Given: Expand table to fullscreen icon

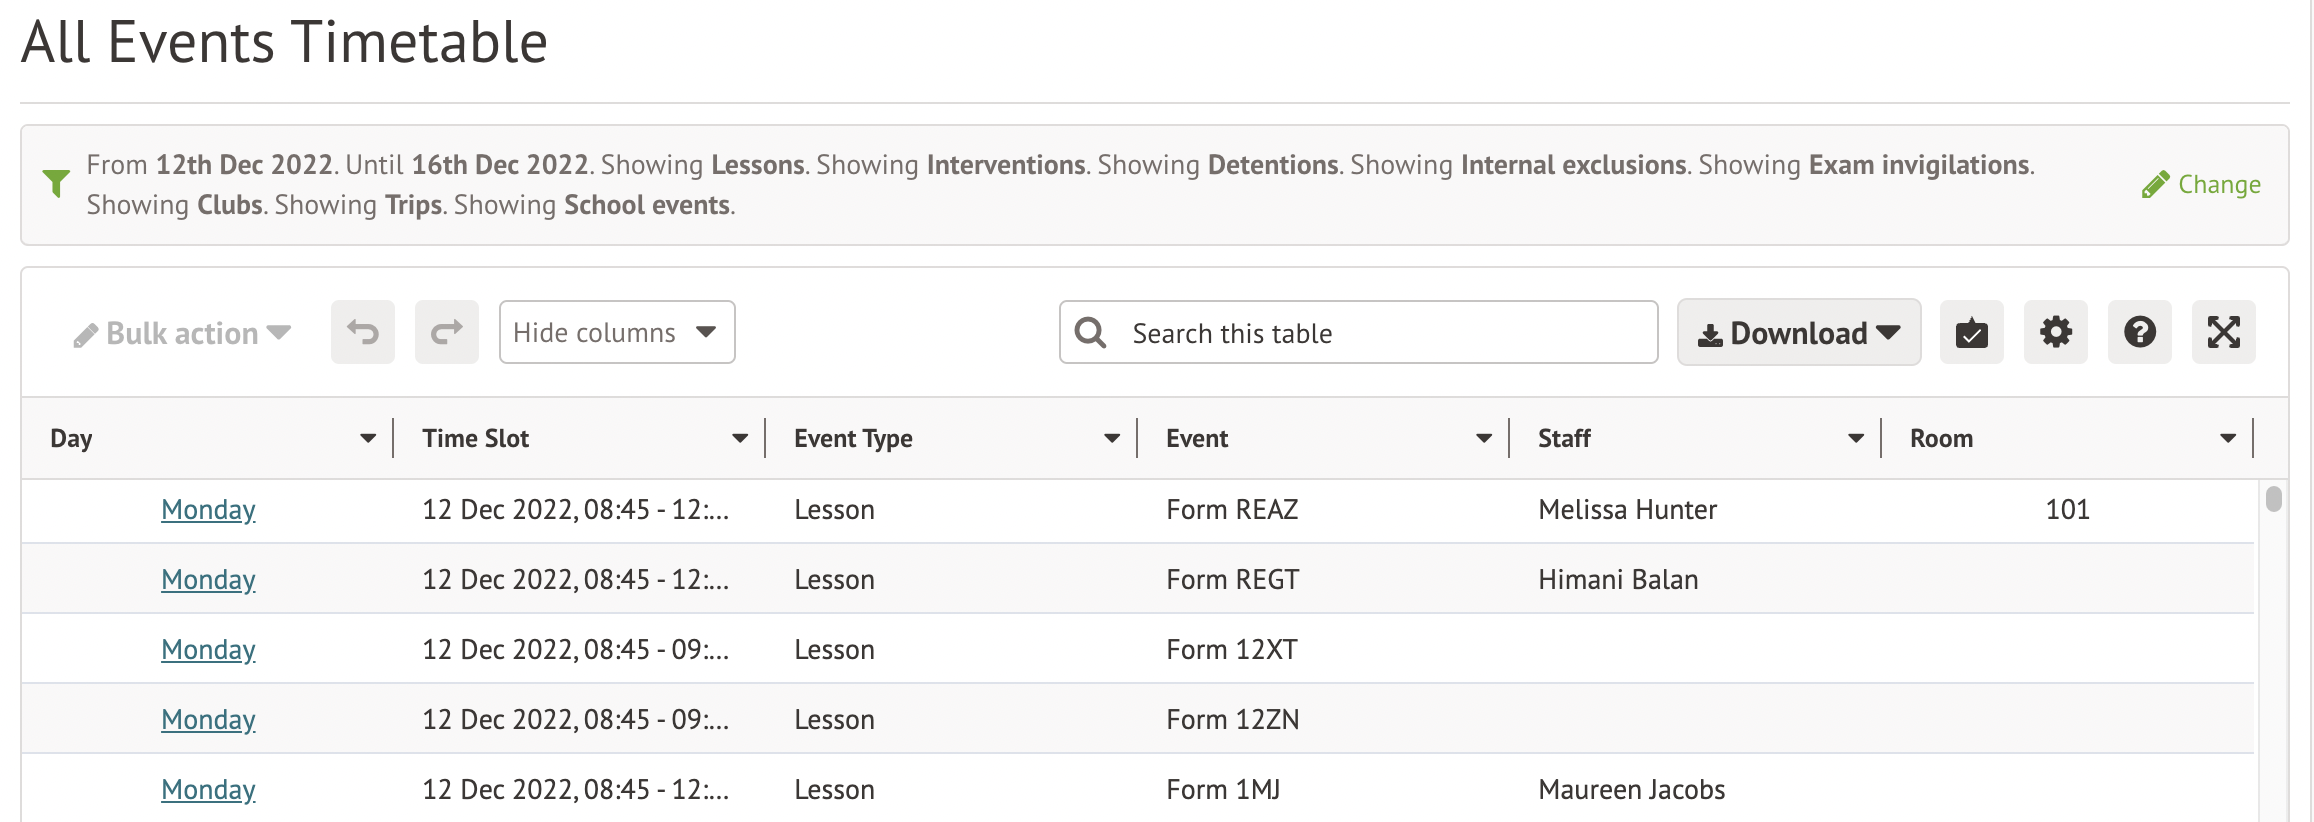Looking at the screenshot, I should [2223, 332].
